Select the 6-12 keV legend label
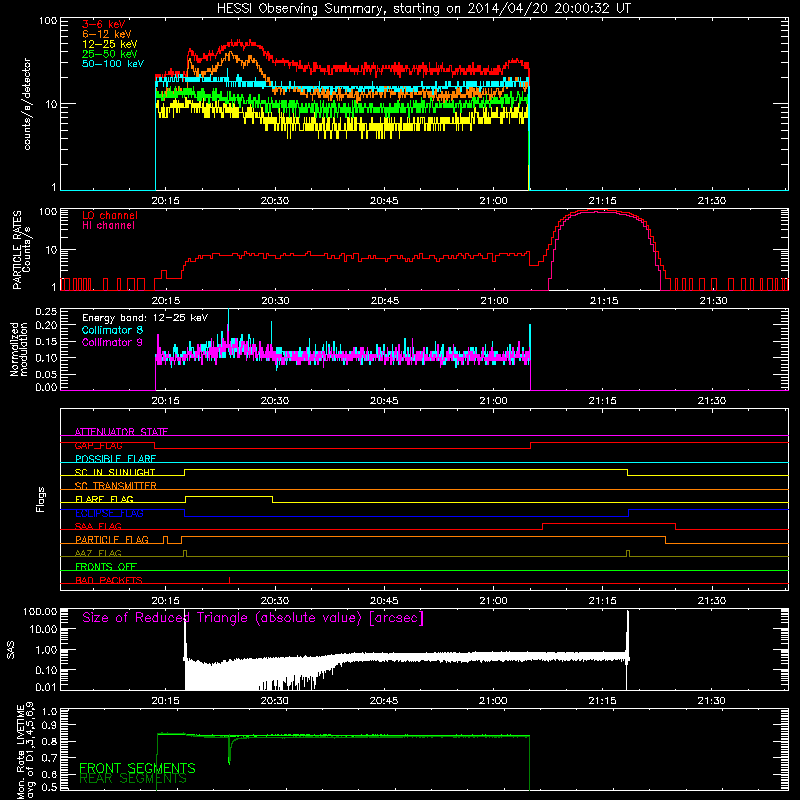 pyautogui.click(x=107, y=34)
